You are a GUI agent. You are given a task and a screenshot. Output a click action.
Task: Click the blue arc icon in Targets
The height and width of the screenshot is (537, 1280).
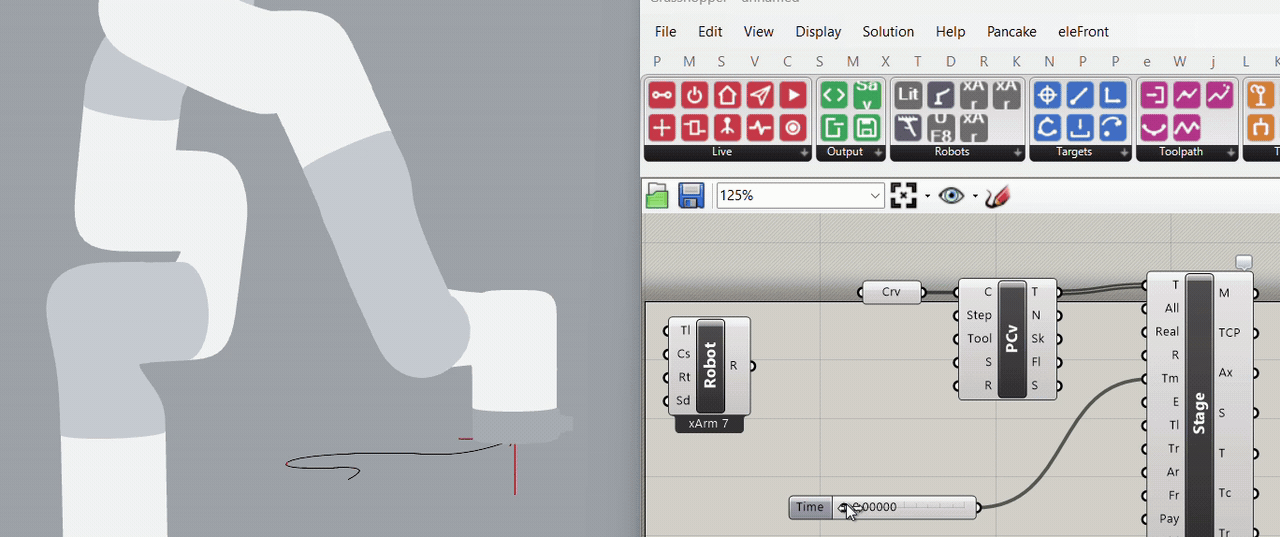click(x=1113, y=128)
